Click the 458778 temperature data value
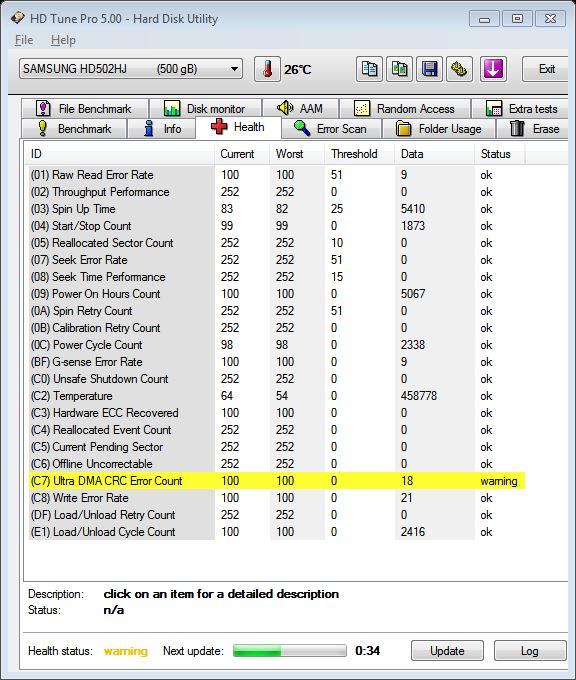 pos(419,396)
